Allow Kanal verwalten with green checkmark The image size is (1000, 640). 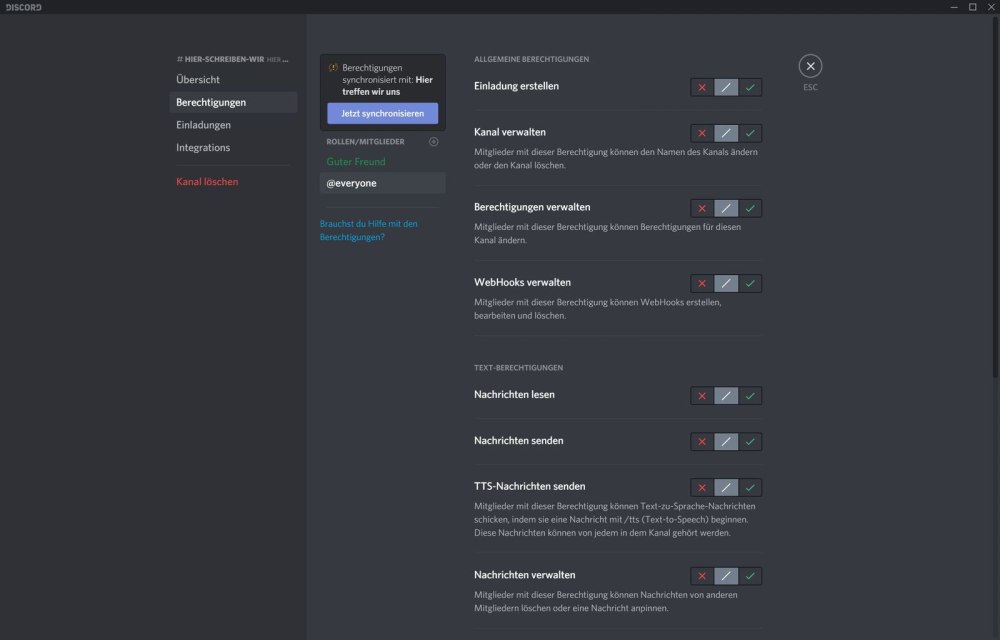pos(750,133)
